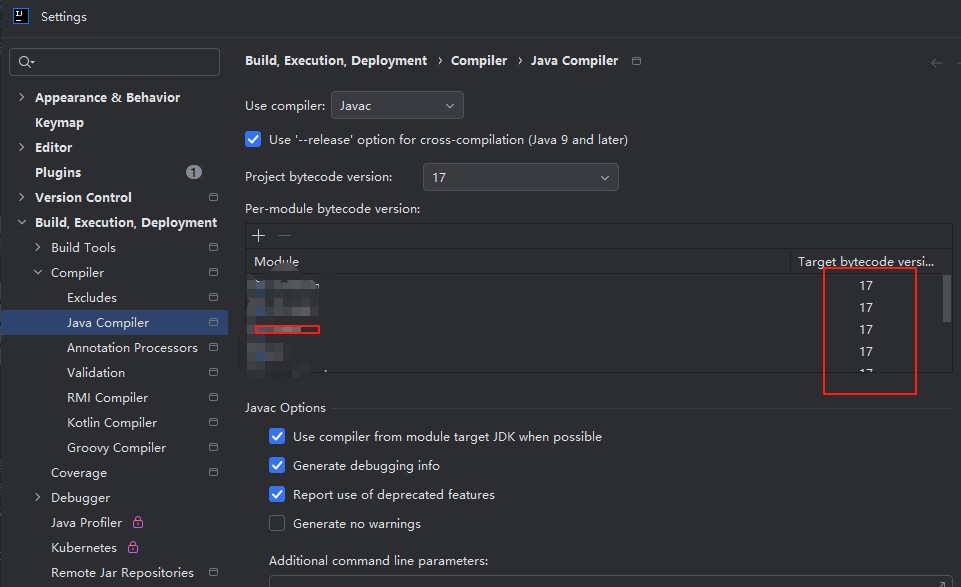The image size is (961, 587).
Task: Click Build, Execution, Deployment breadcrumb
Action: 336,61
